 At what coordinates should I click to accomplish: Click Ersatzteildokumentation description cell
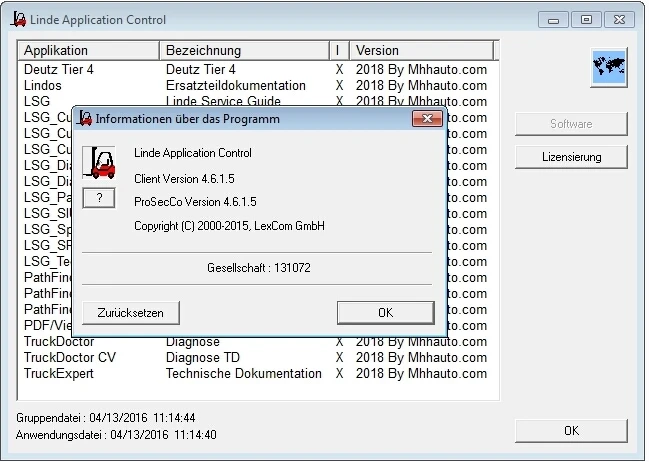[x=236, y=85]
